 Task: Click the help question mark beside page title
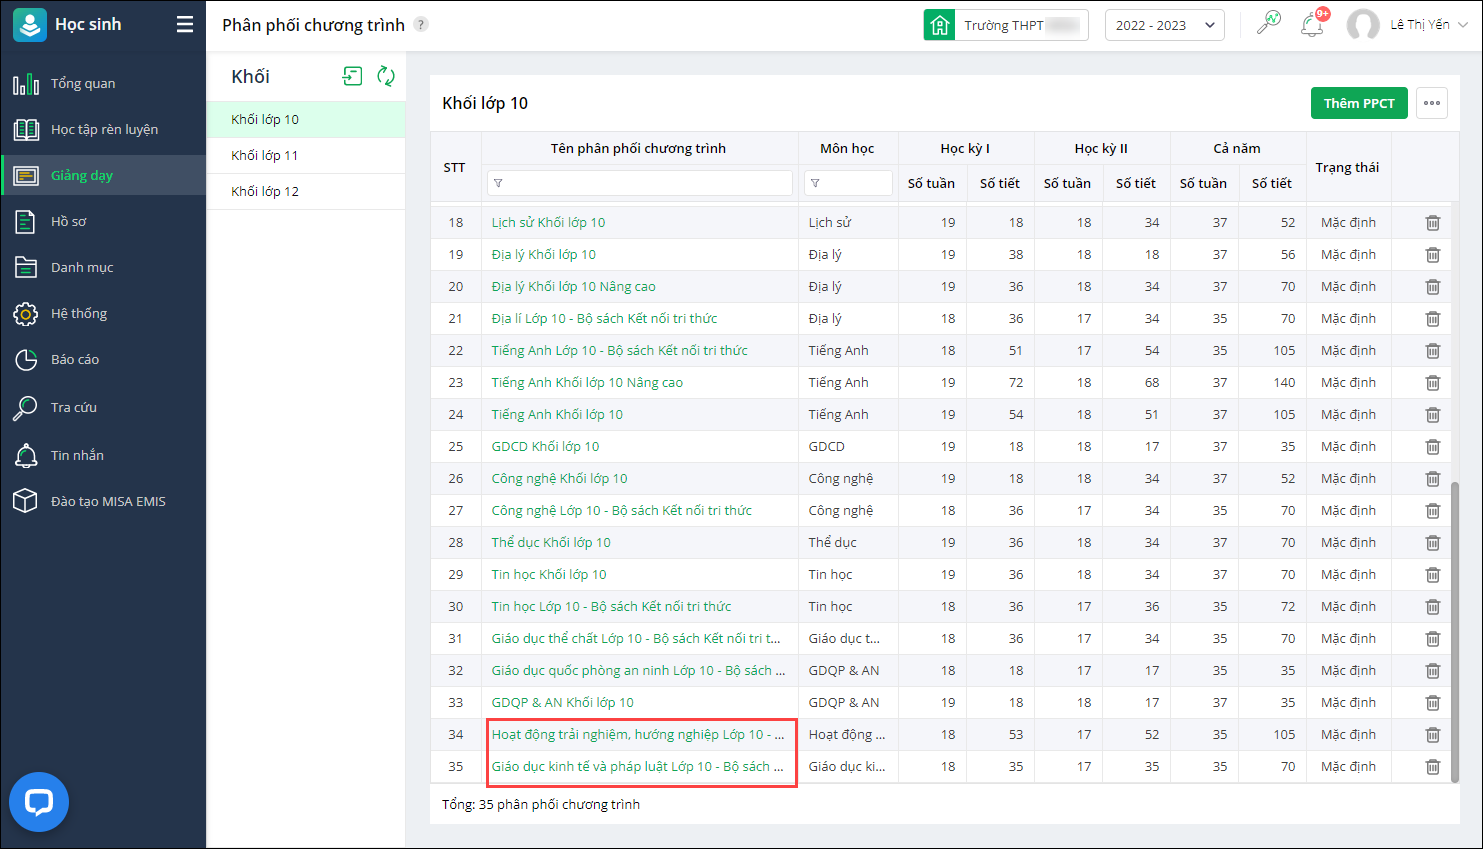pos(421,25)
